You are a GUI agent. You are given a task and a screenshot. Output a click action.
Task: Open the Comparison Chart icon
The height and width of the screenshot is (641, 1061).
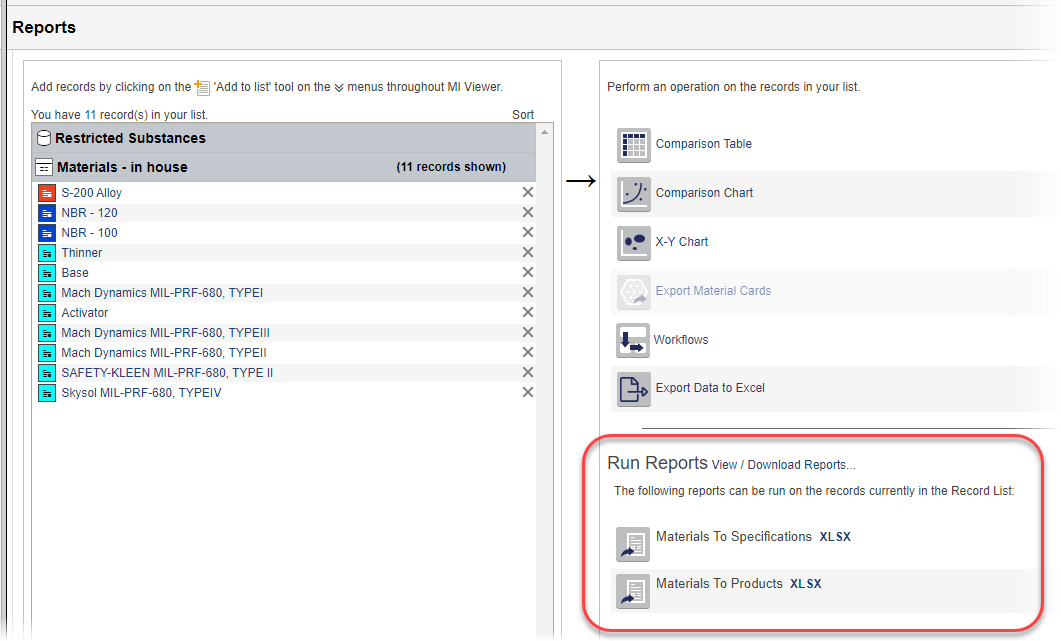[633, 194]
